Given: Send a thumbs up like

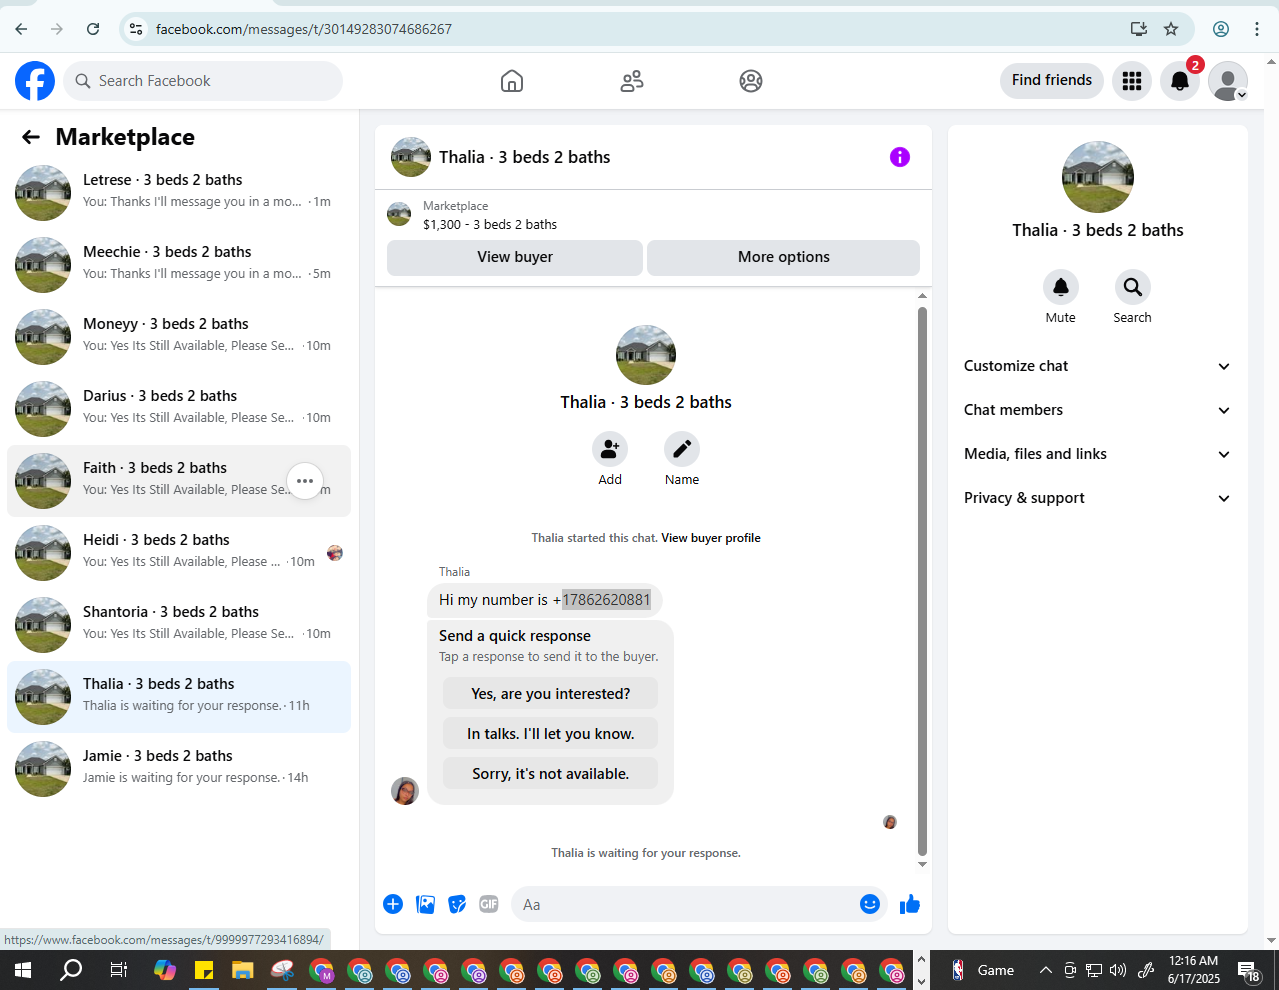Looking at the screenshot, I should point(910,904).
